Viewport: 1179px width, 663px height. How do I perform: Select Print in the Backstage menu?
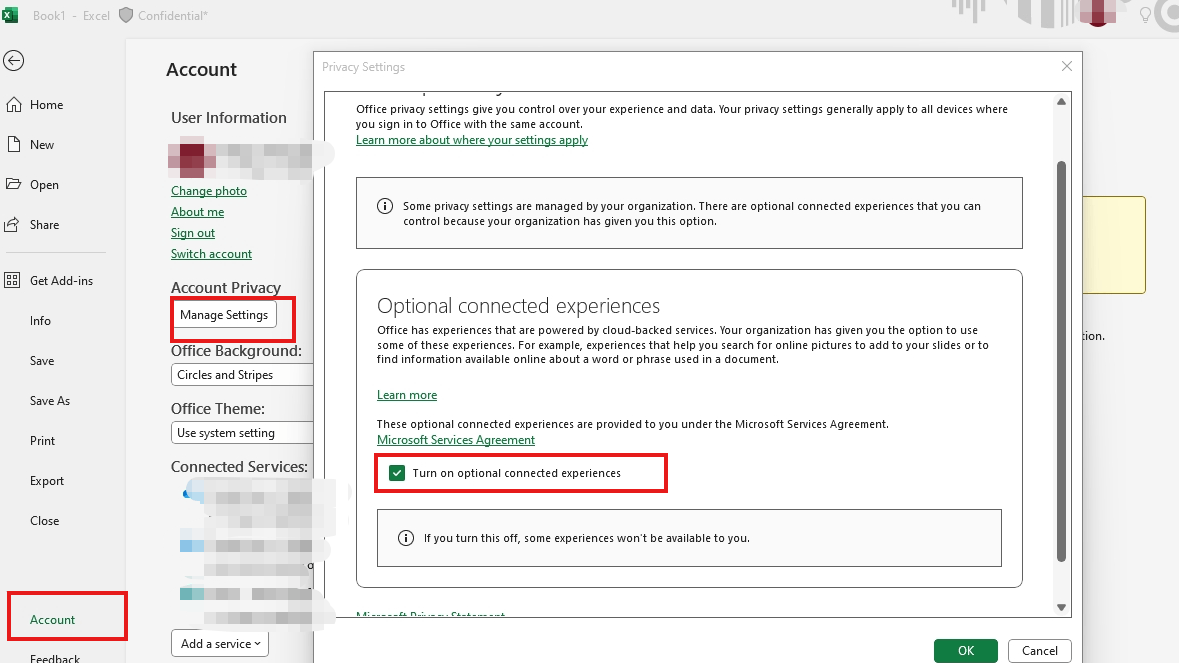pos(42,440)
